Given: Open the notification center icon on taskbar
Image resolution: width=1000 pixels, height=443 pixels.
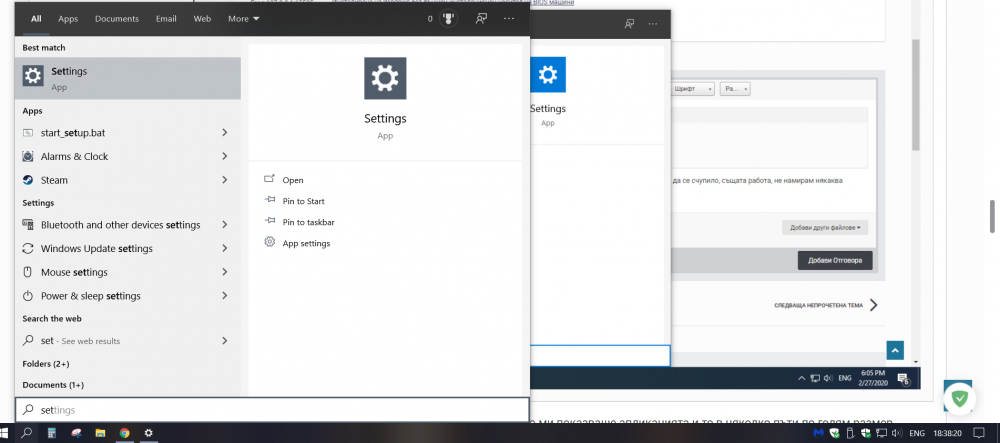Looking at the screenshot, I should click(979, 433).
